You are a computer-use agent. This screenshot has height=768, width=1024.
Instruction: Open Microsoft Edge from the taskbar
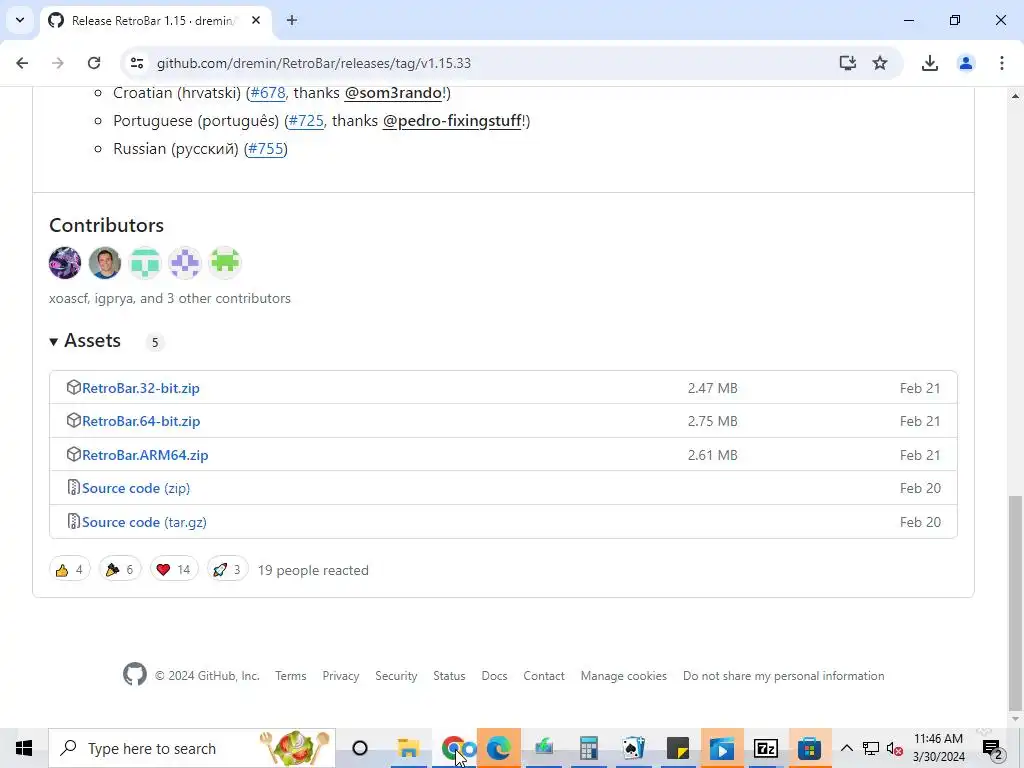499,748
